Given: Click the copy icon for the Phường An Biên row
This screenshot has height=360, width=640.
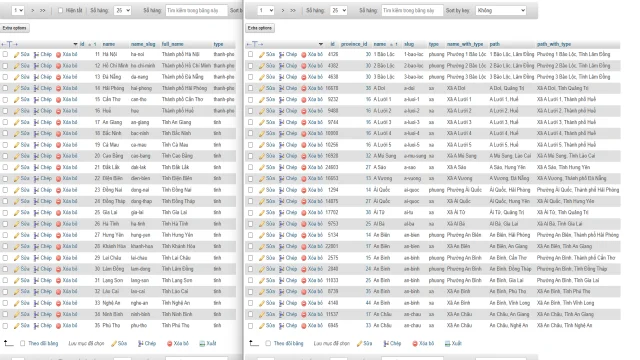Looking at the screenshot, I should click(x=282, y=235).
